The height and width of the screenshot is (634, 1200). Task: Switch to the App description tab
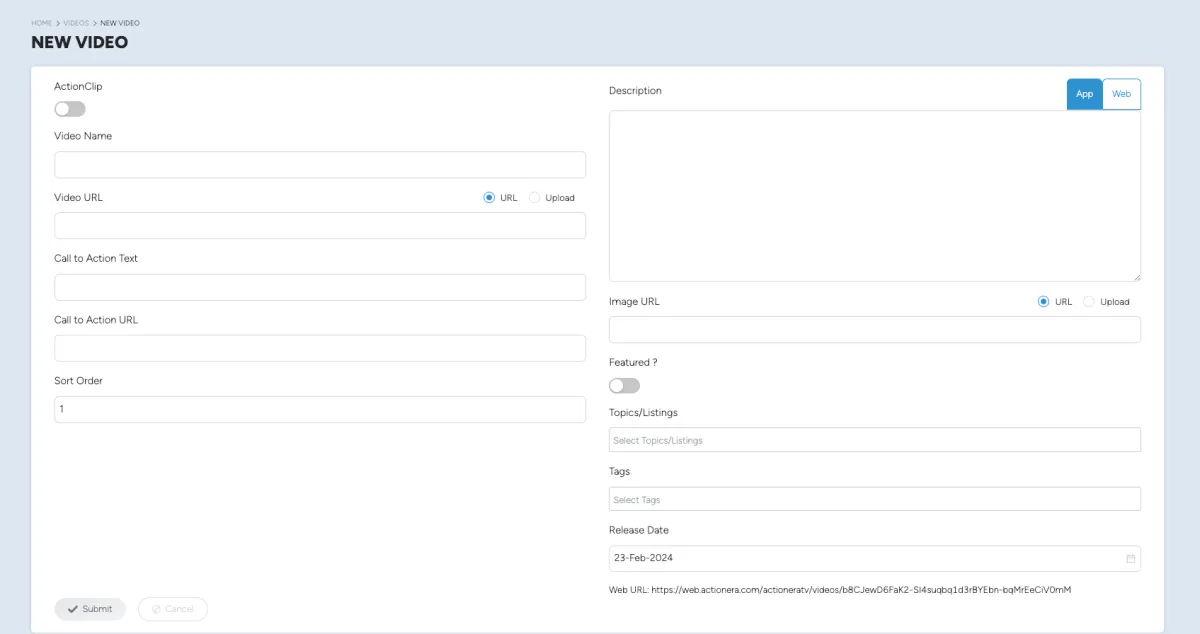pos(1084,94)
